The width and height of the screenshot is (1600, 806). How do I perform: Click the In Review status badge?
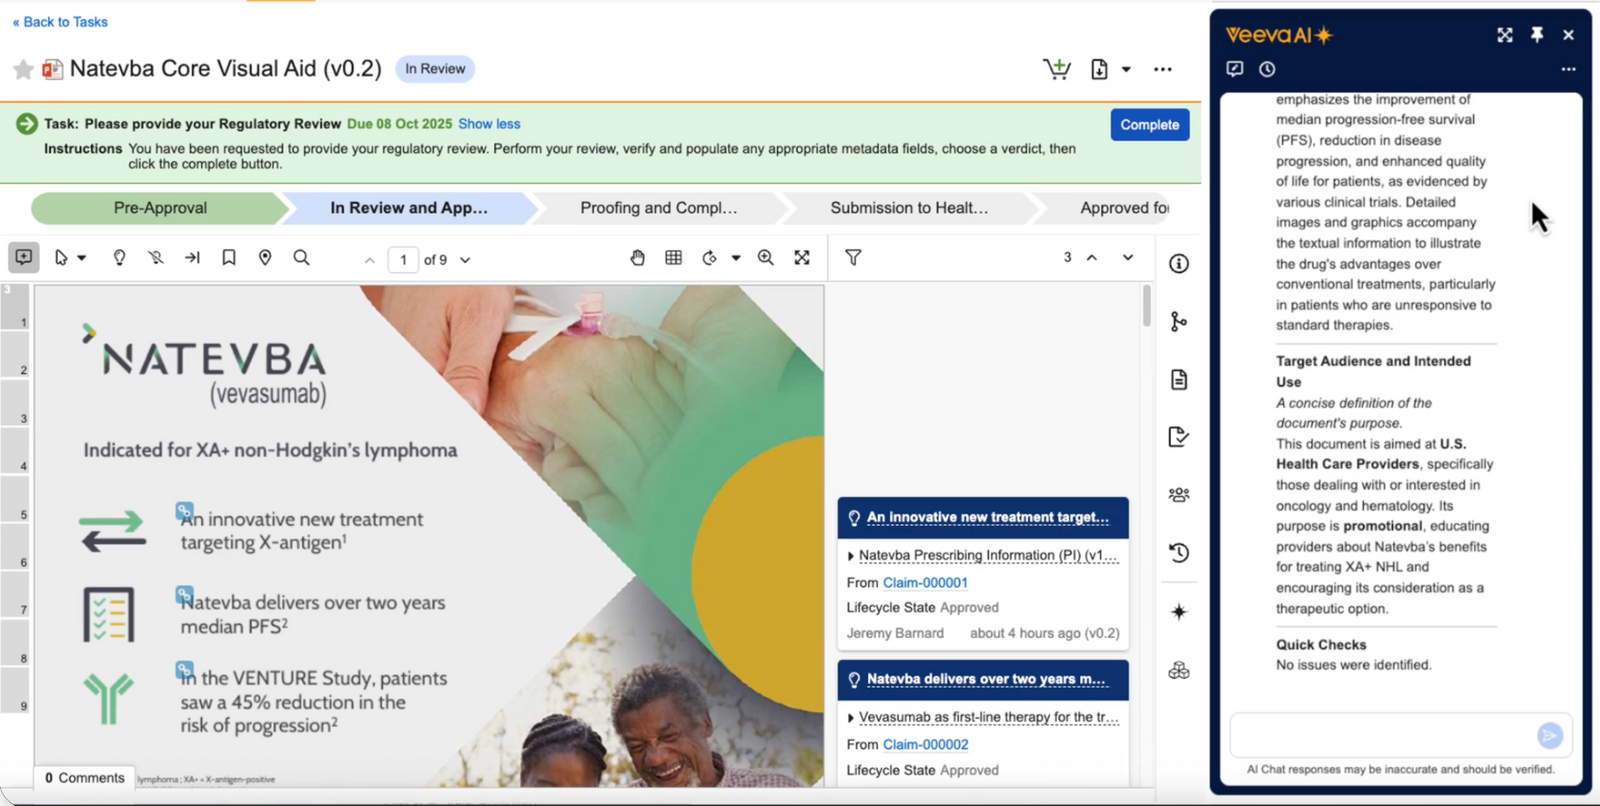435,69
